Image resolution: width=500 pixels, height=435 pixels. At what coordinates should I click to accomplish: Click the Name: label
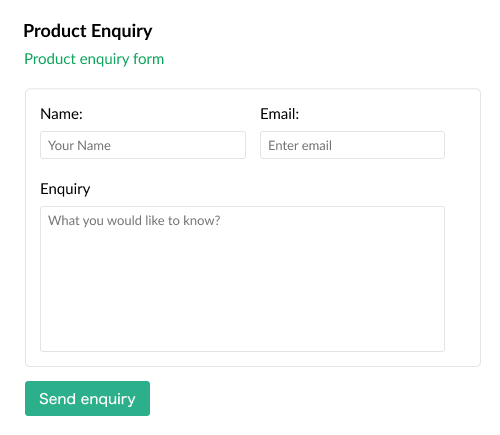(x=61, y=114)
